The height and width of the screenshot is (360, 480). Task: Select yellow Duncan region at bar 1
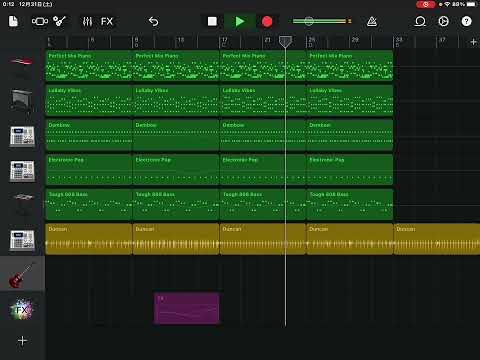89,239
